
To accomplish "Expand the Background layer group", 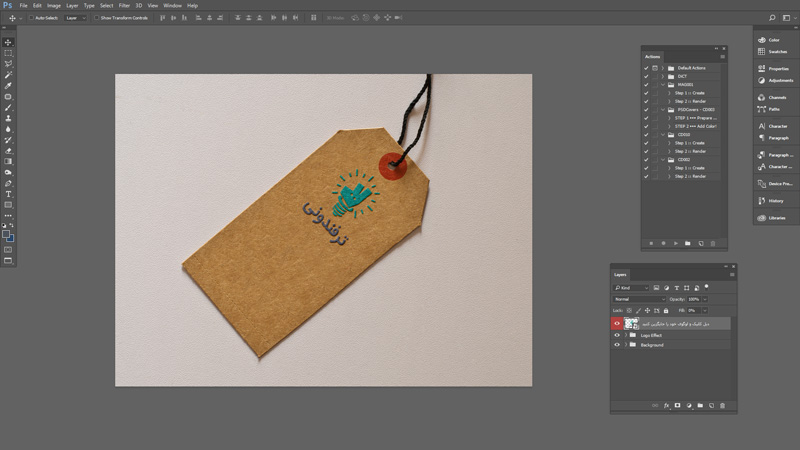I will pyautogui.click(x=626, y=345).
